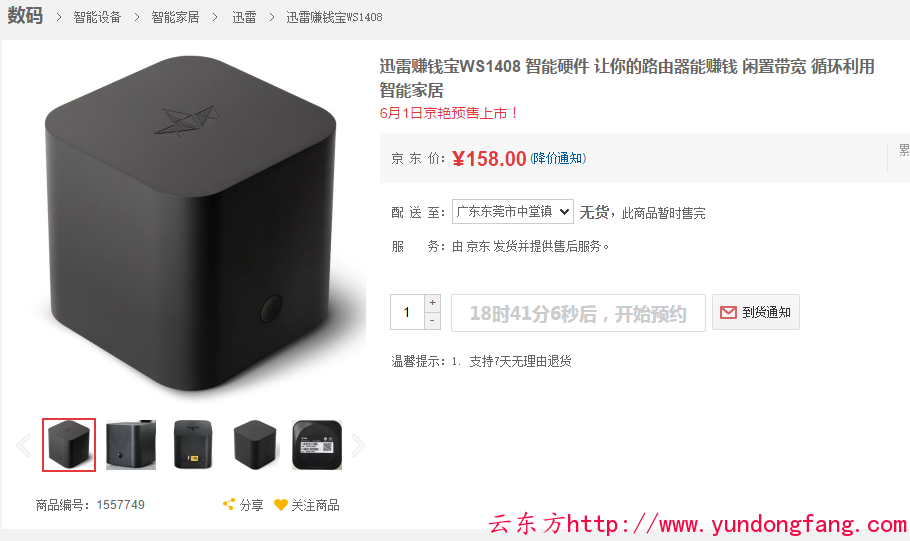Open the 数码 breadcrumb category
This screenshot has height=541, width=910.
click(x=25, y=16)
